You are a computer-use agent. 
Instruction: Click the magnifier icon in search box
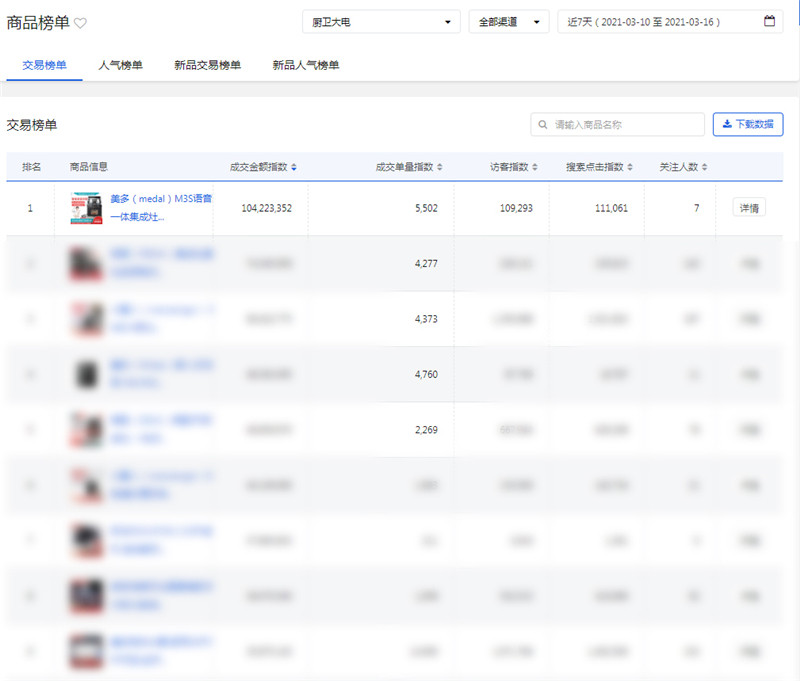click(x=543, y=125)
